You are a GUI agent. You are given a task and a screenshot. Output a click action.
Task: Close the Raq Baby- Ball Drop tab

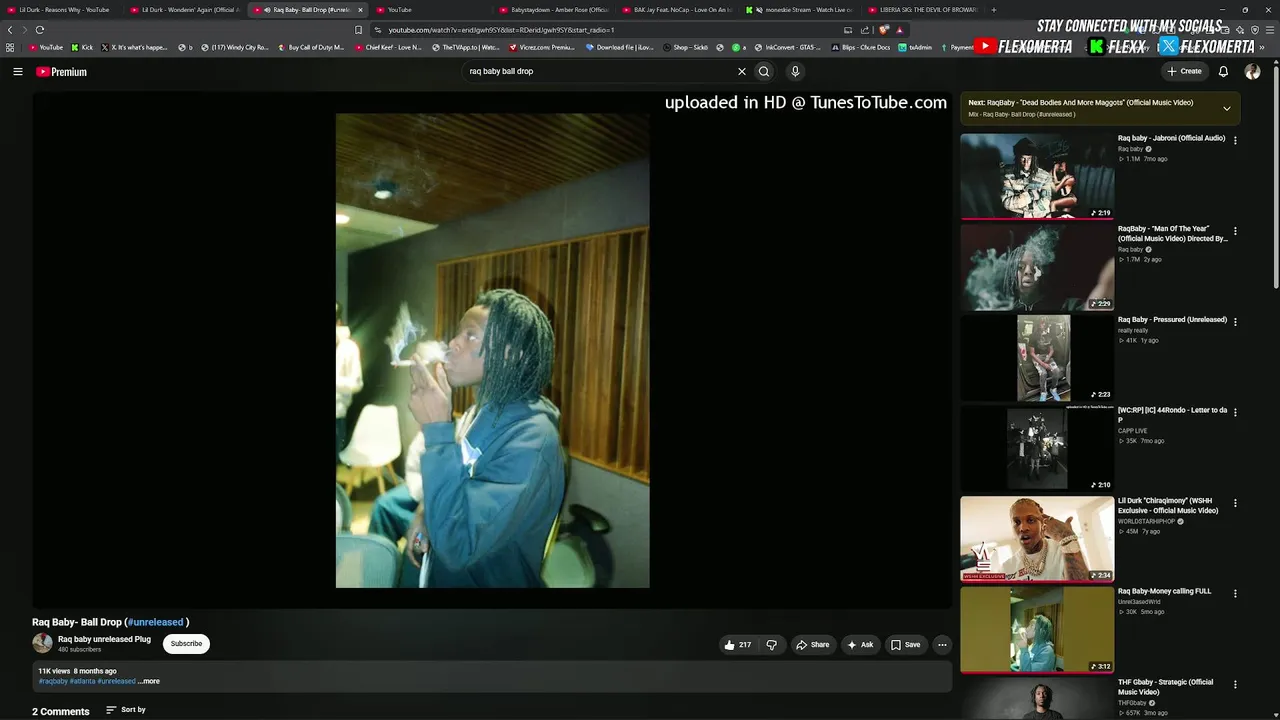(361, 10)
